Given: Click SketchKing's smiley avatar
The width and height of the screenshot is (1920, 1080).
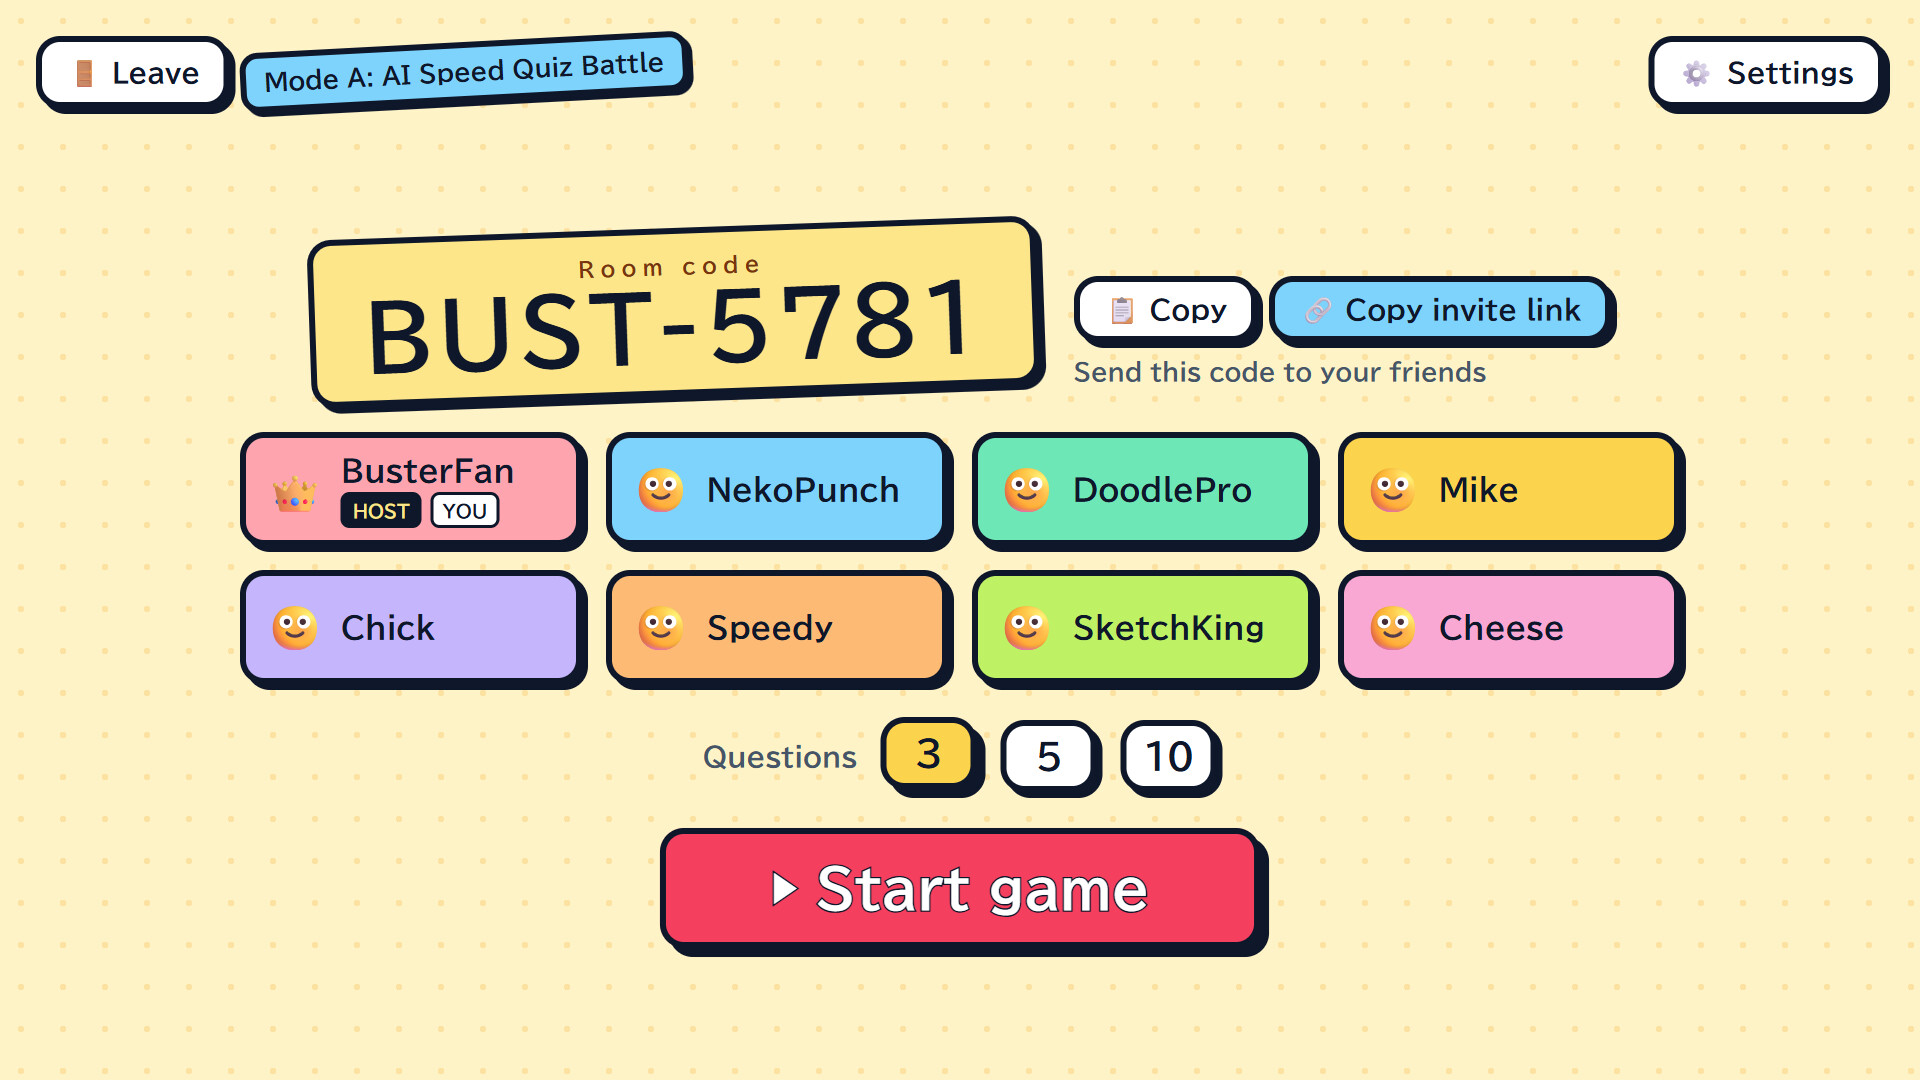Looking at the screenshot, I should [x=1027, y=628].
